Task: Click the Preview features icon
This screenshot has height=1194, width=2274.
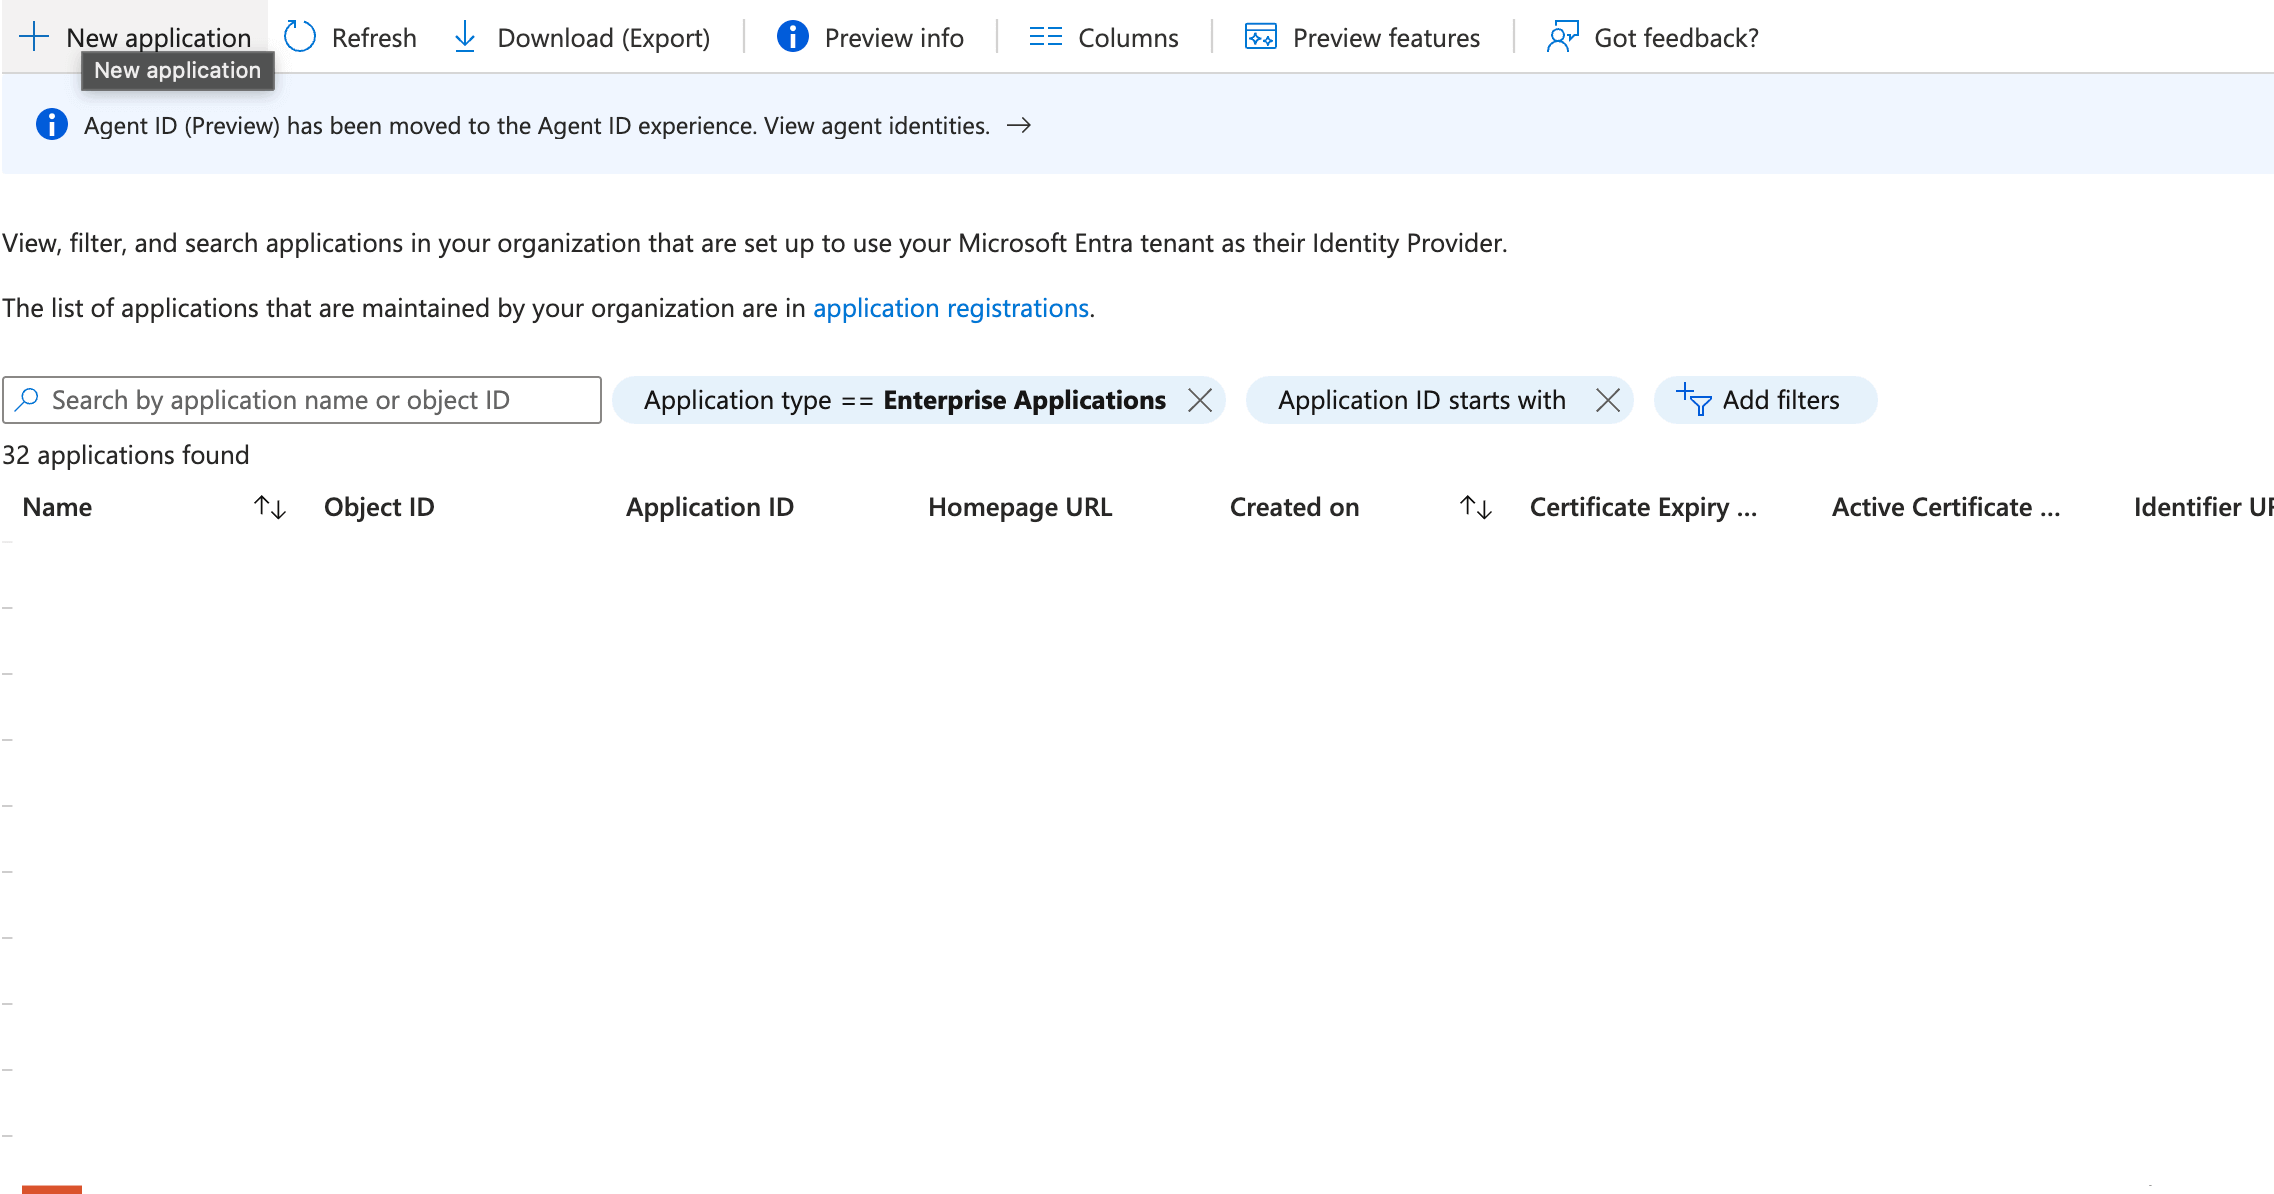Action: point(1260,37)
